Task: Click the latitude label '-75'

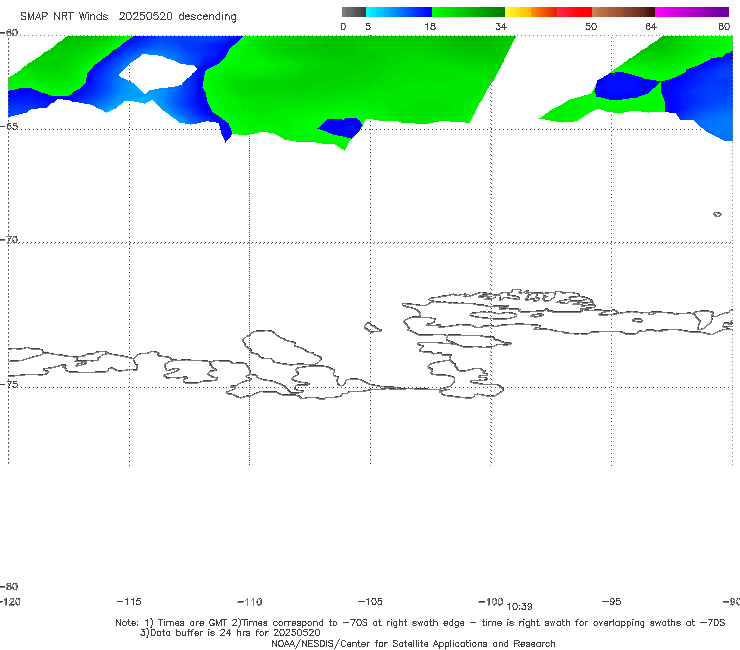Action: (9, 384)
